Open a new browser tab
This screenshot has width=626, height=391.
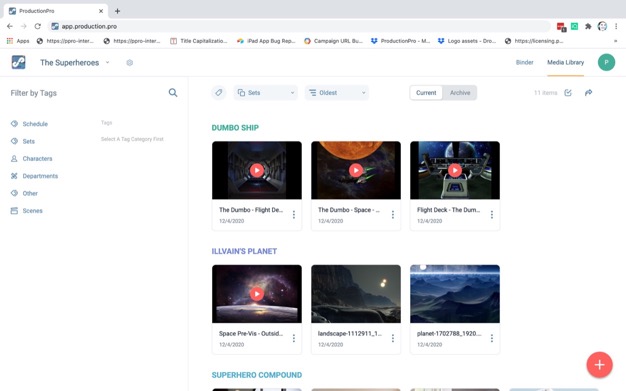point(117,11)
